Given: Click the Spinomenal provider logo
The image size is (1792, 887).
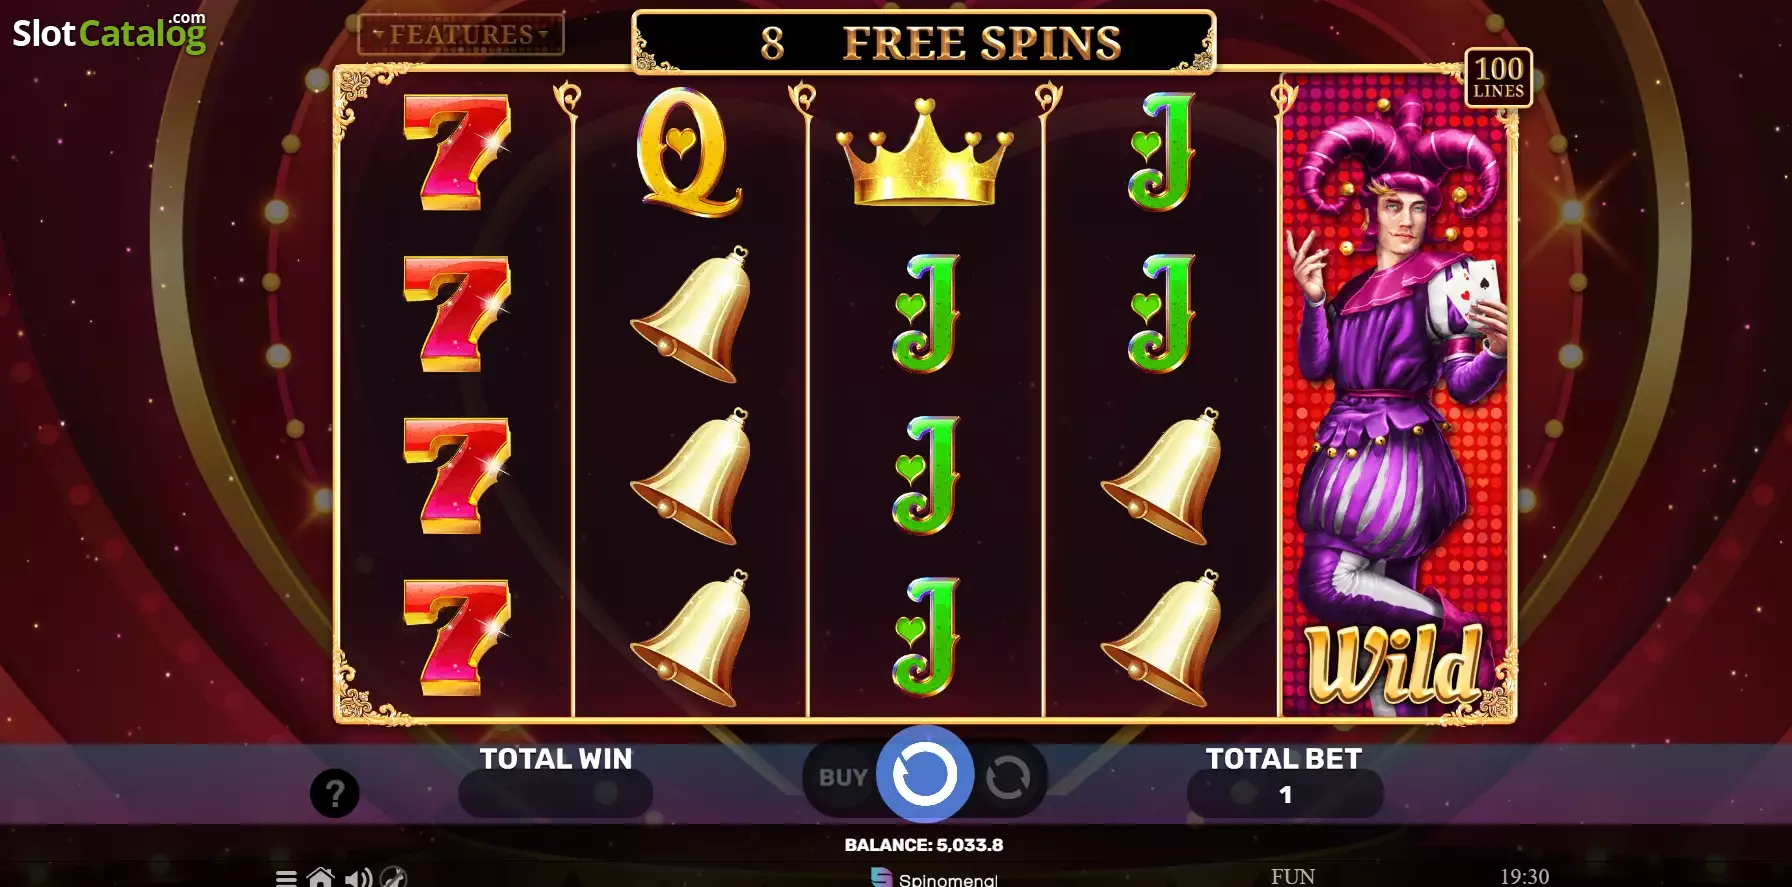Looking at the screenshot, I should click(x=934, y=878).
